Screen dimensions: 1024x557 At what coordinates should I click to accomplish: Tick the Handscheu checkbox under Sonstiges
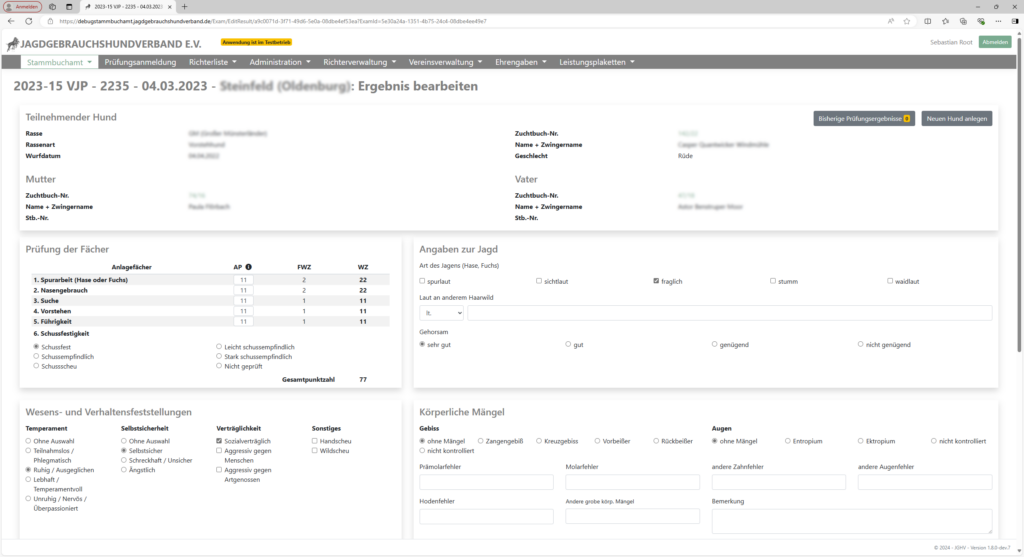[314, 441]
